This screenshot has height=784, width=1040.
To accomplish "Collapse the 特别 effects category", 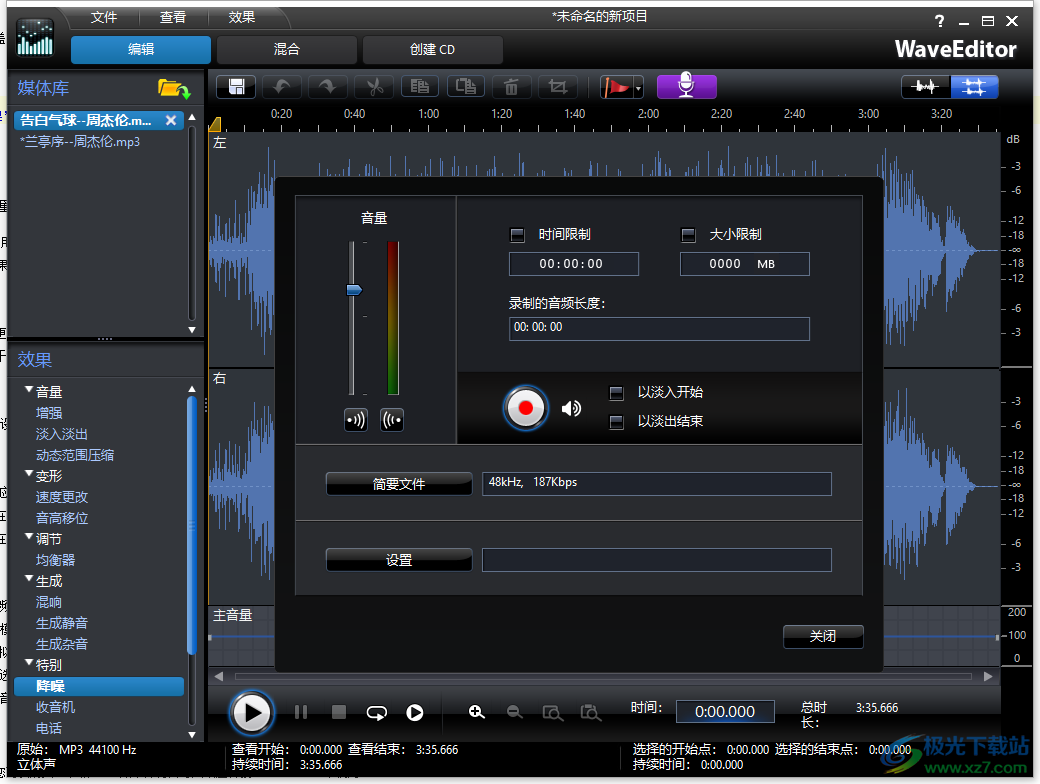I will 29,664.
